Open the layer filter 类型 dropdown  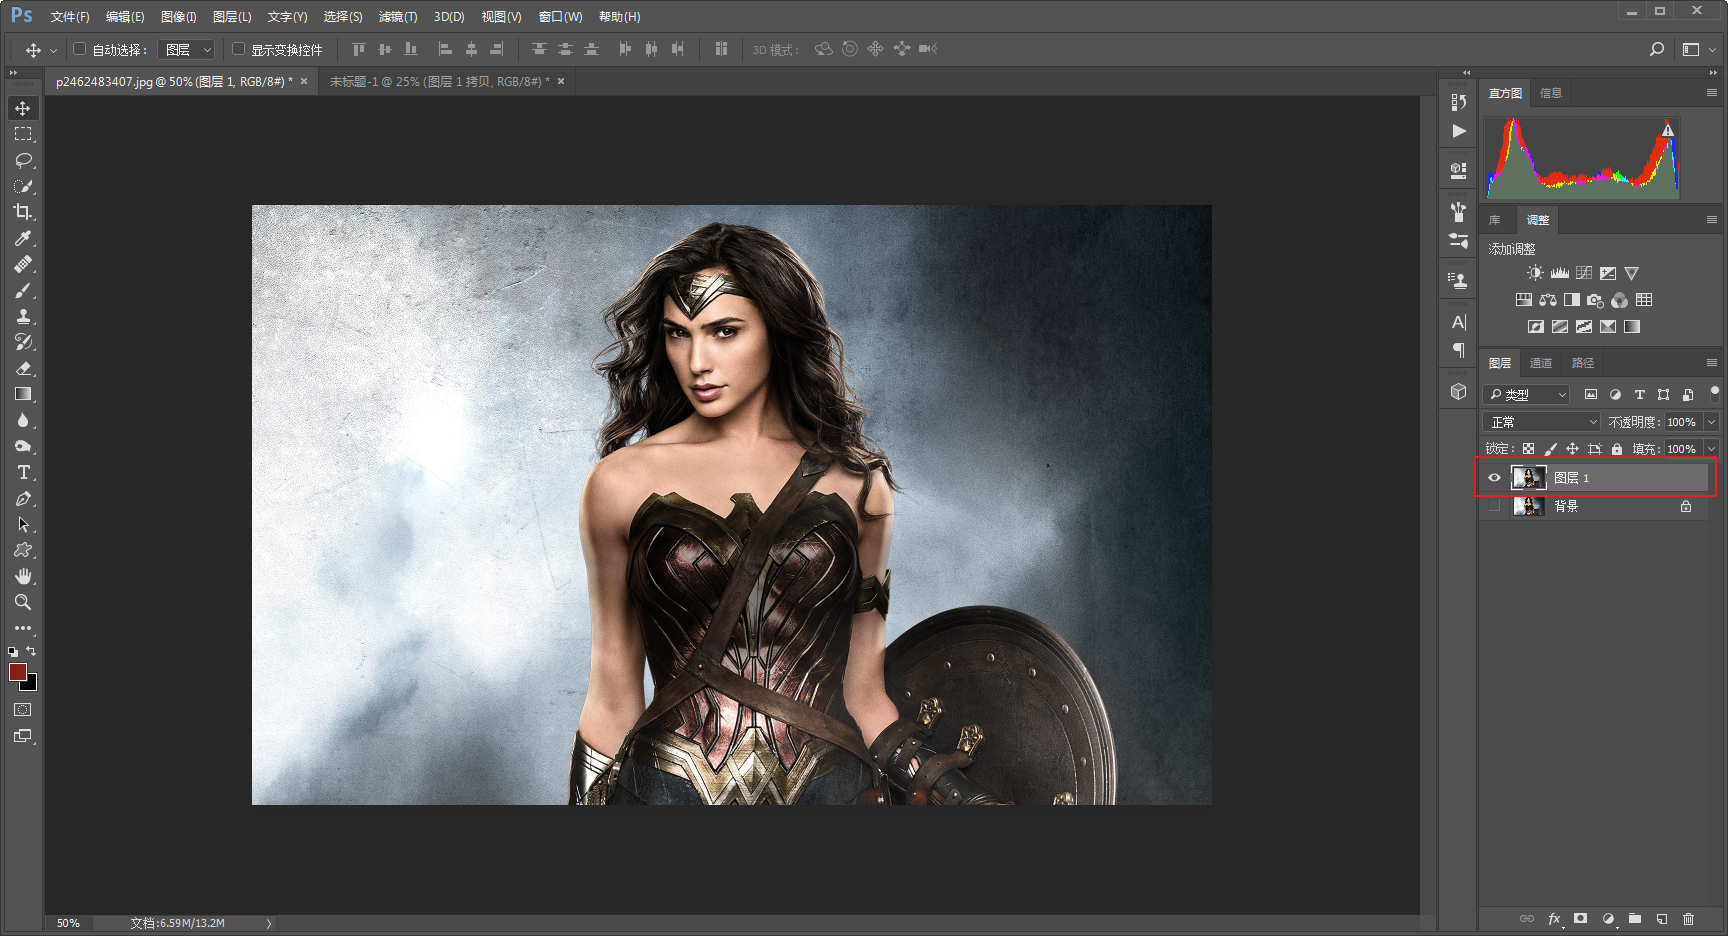[1526, 395]
